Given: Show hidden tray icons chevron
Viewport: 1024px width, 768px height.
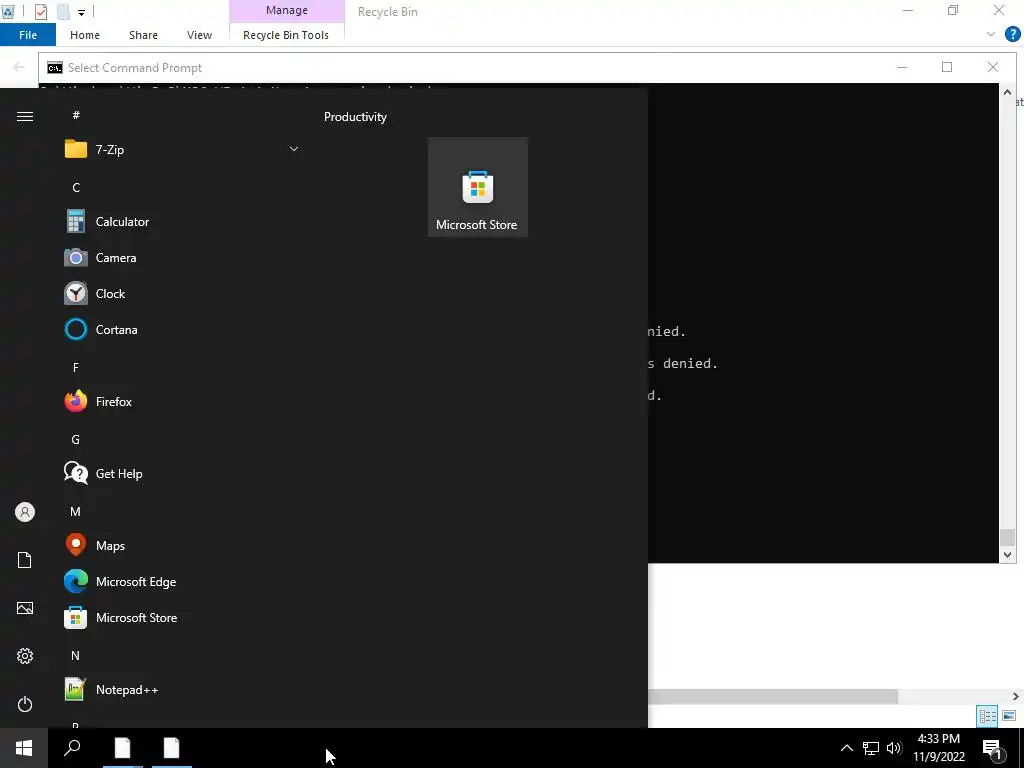Looking at the screenshot, I should tap(846, 748).
